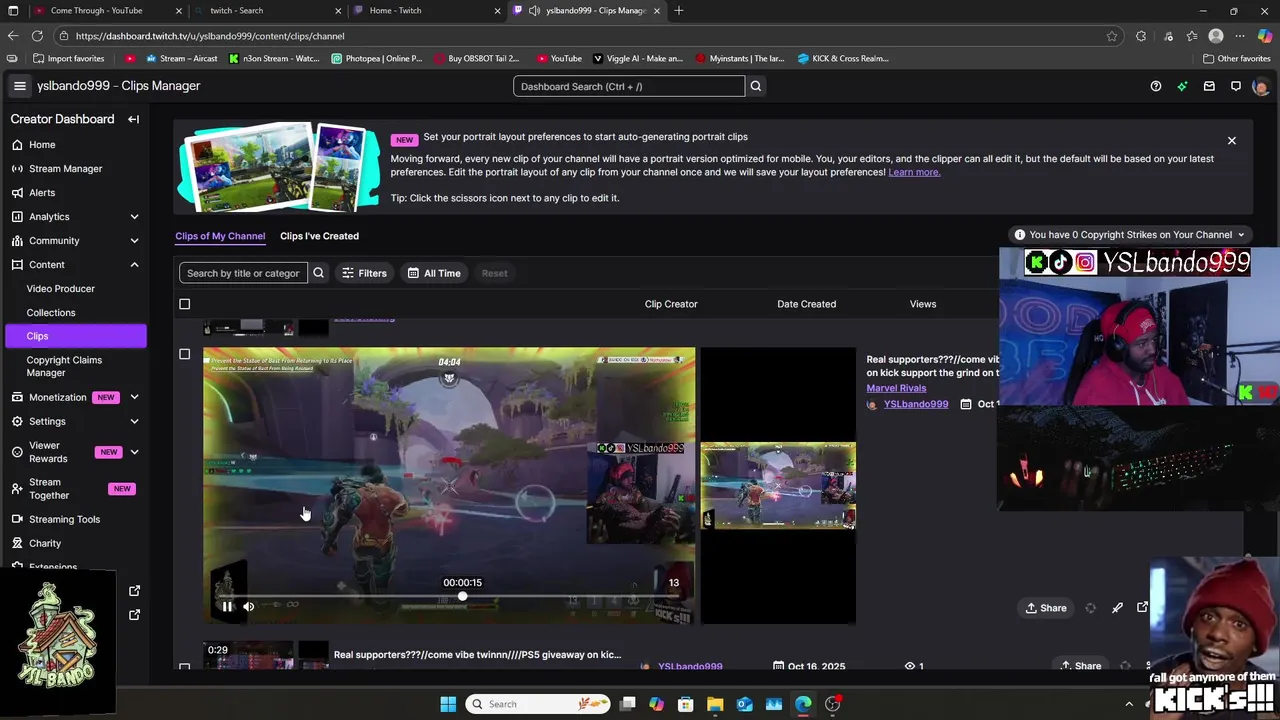Open Windows Start menu
The image size is (1280, 720).
[x=448, y=704]
